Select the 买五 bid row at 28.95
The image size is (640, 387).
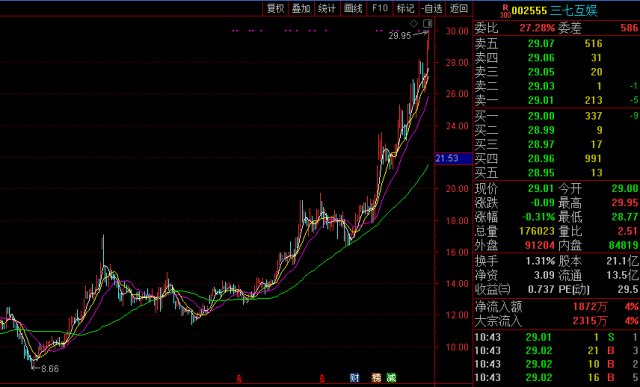(556, 173)
